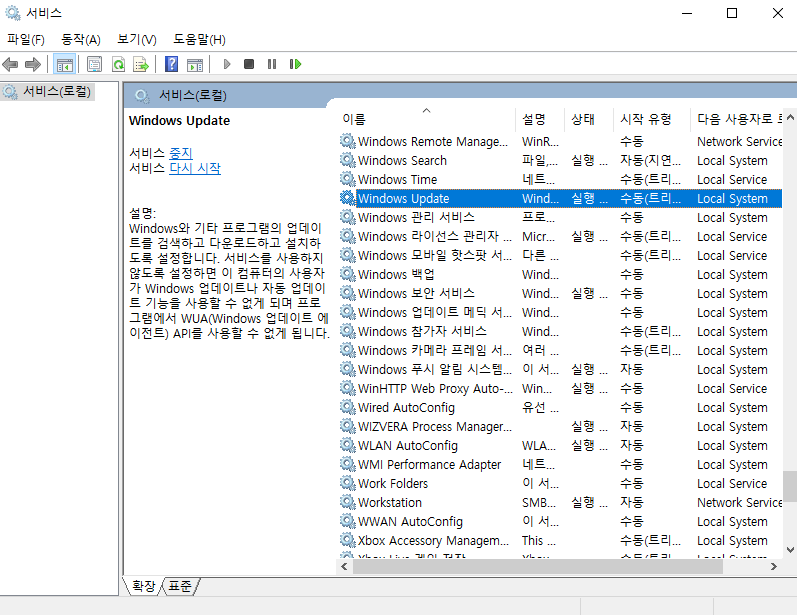Click the Start Service play icon

coord(227,64)
